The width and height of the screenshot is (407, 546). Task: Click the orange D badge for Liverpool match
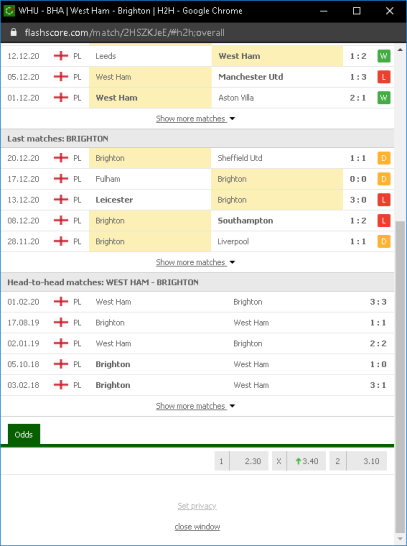(x=384, y=241)
